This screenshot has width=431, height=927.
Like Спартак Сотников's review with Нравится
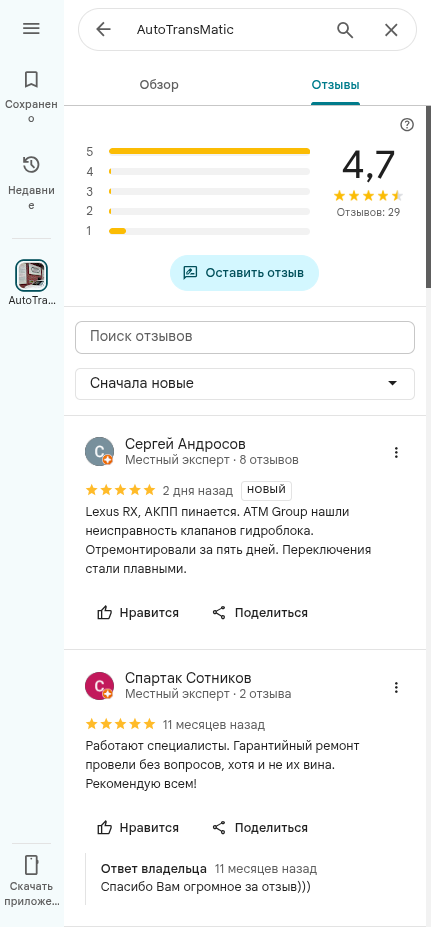tap(138, 828)
